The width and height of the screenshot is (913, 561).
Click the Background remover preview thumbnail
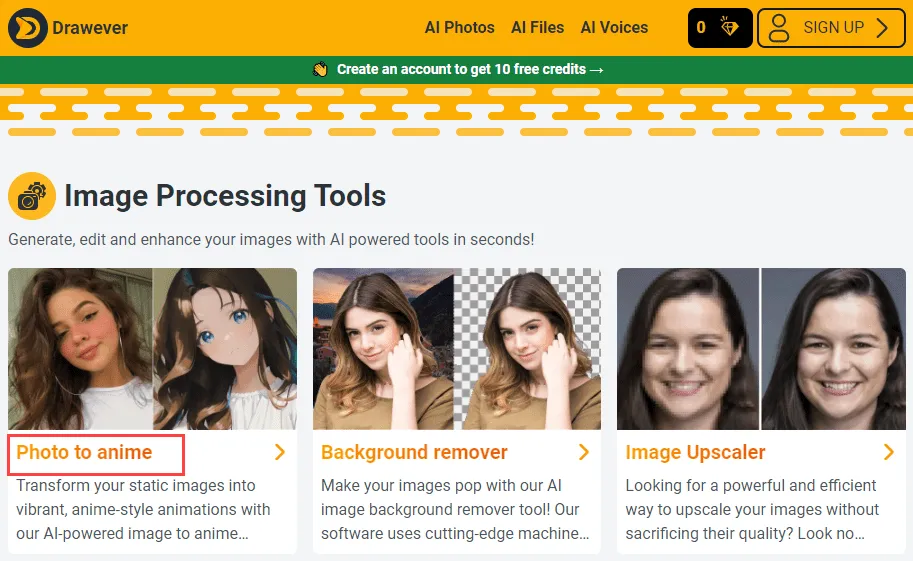(x=456, y=348)
